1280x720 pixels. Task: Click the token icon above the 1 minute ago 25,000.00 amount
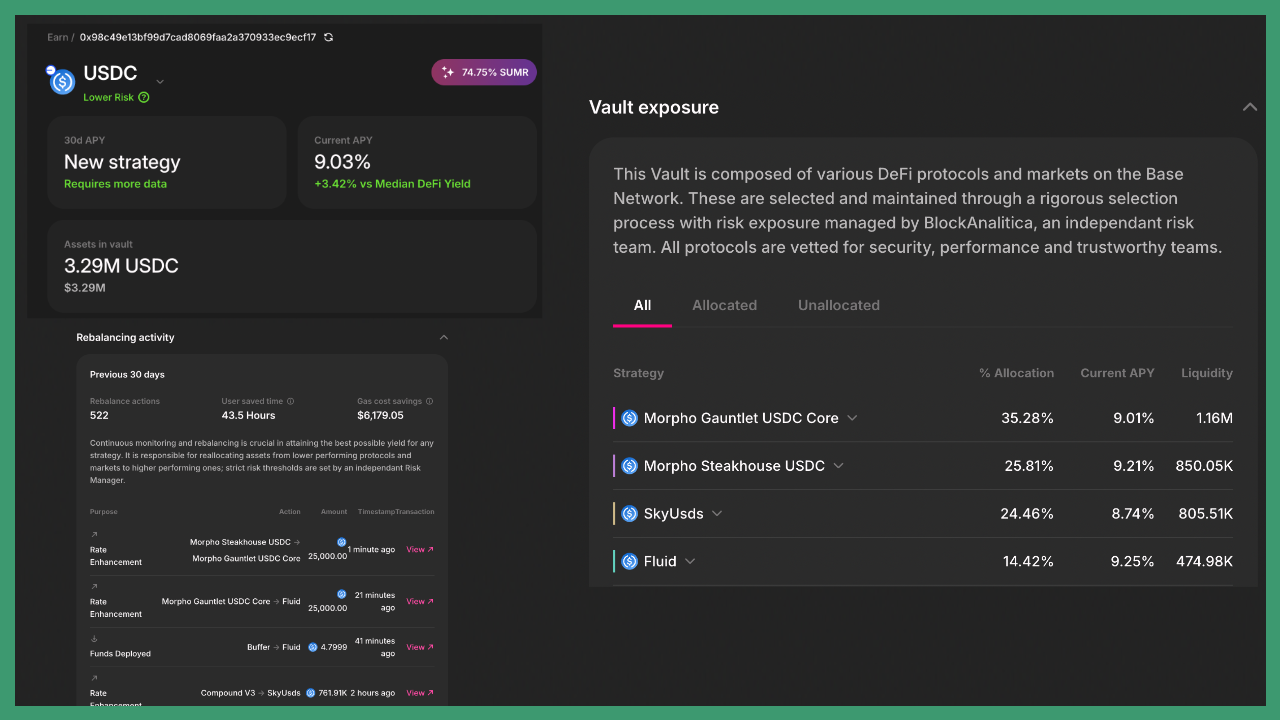tap(342, 542)
